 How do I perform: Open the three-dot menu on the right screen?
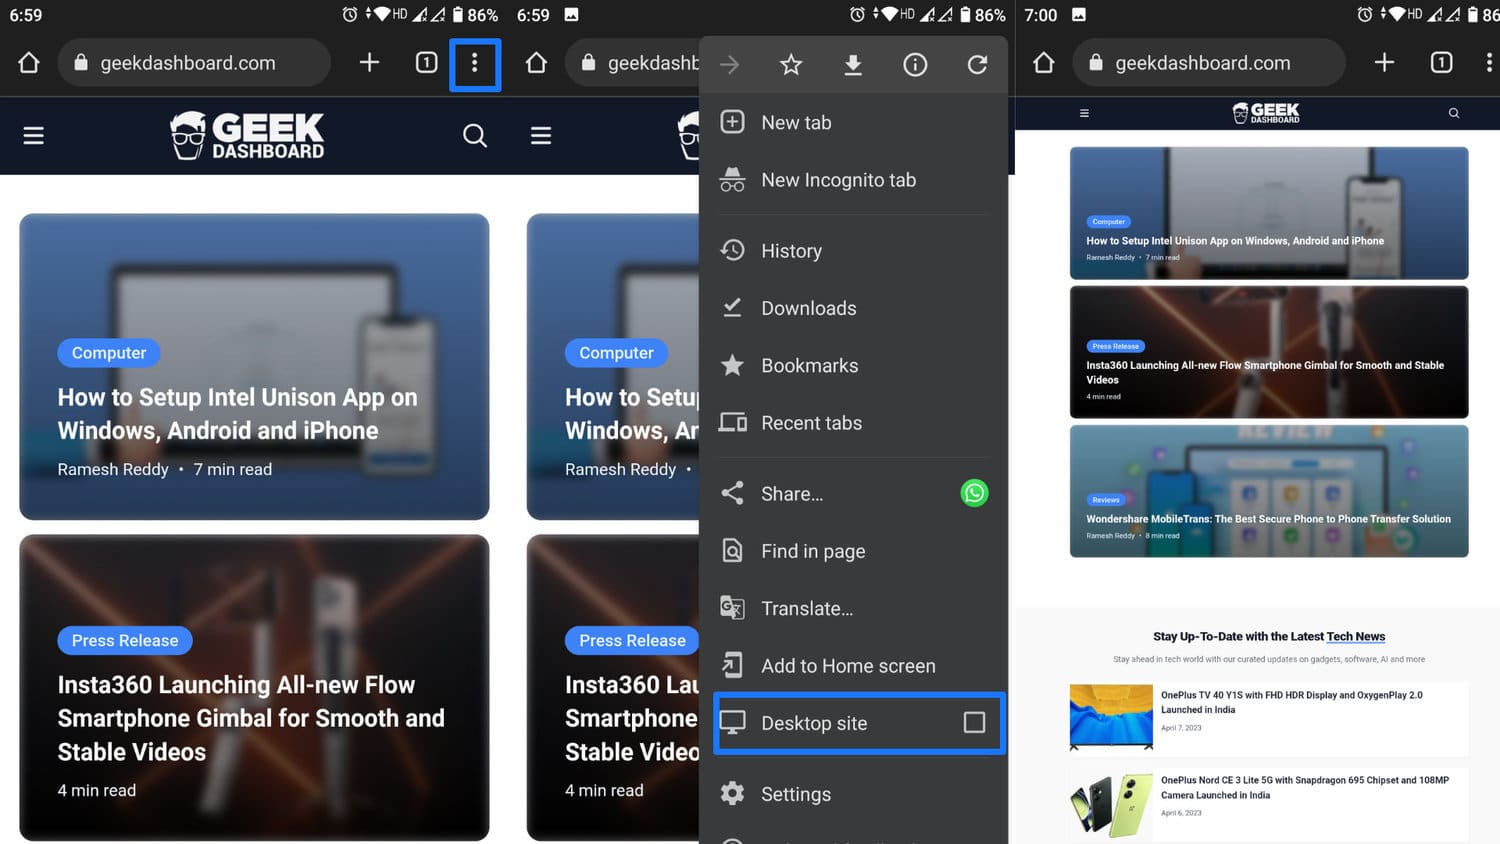[1490, 62]
